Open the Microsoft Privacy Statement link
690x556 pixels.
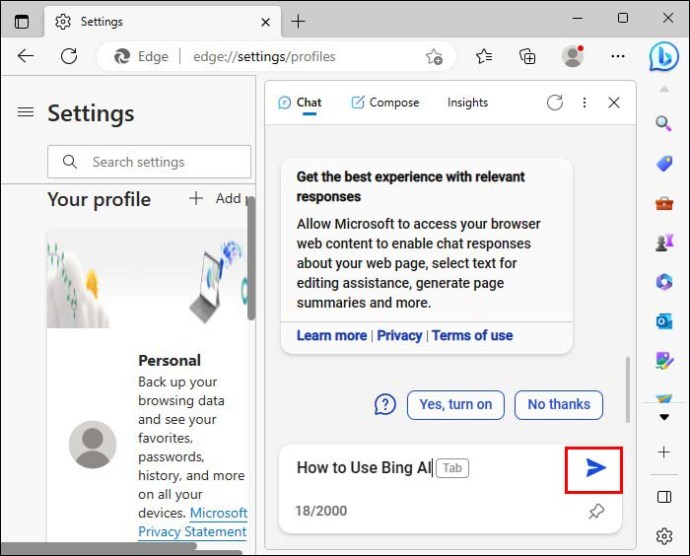[x=193, y=522]
